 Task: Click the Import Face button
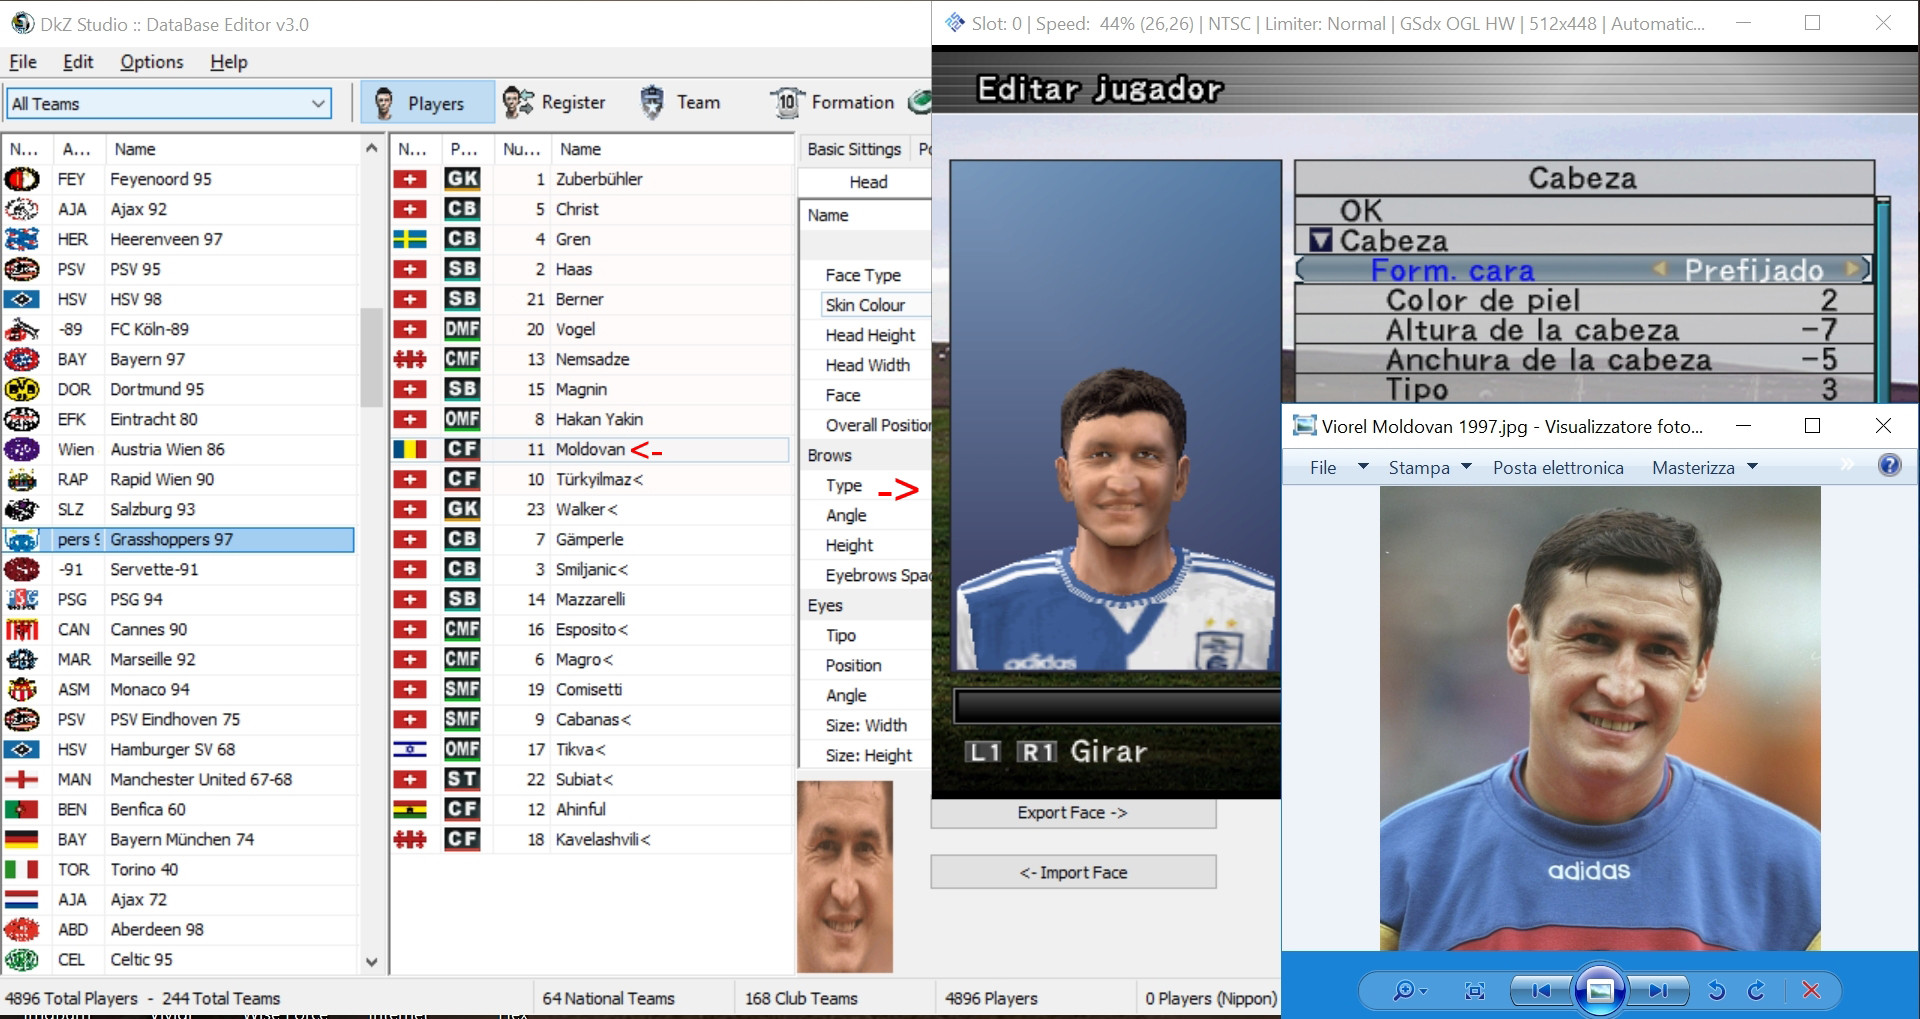point(1073,872)
